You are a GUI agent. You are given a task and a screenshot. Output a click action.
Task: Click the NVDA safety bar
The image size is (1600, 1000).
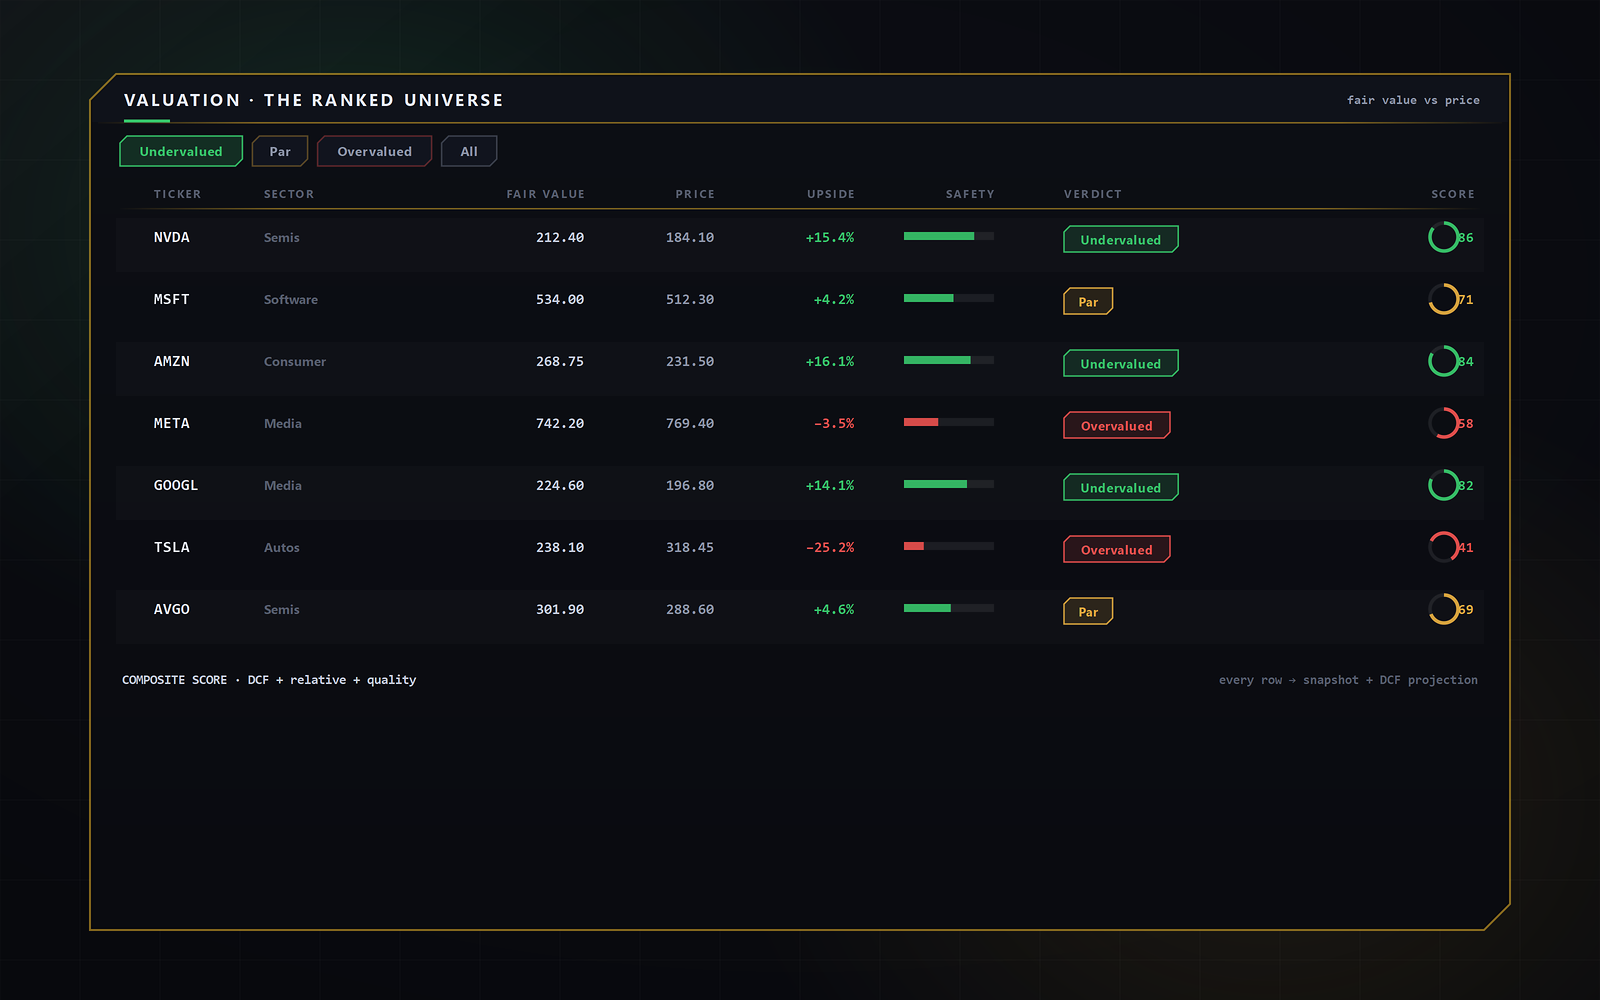[x=949, y=236]
